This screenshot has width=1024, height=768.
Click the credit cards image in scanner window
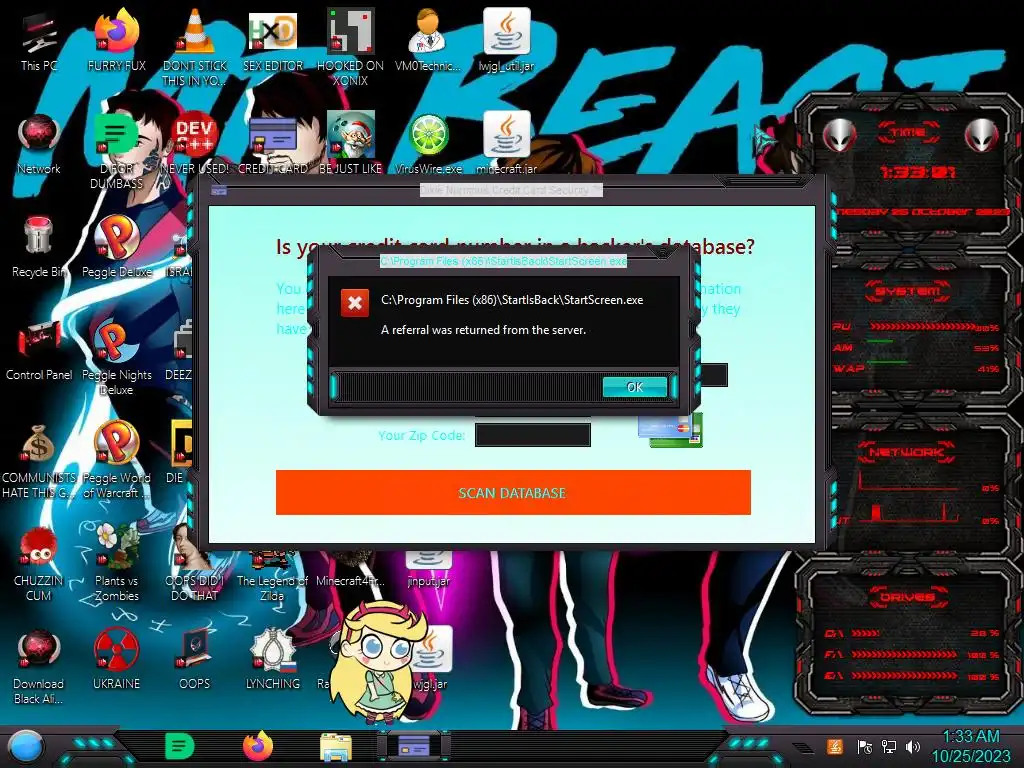(671, 431)
